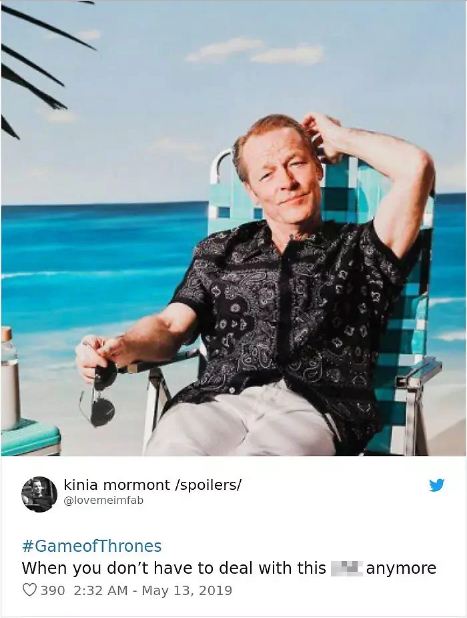Click the heart like icon
The height and width of the screenshot is (618, 467).
tap(29, 590)
